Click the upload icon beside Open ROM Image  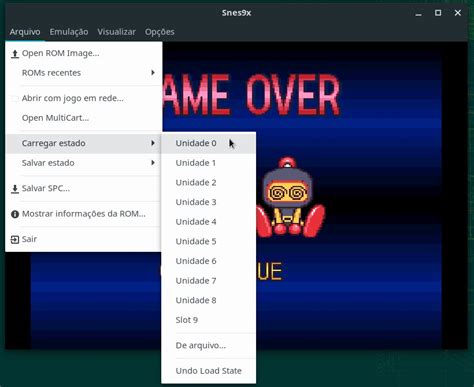coord(15,54)
